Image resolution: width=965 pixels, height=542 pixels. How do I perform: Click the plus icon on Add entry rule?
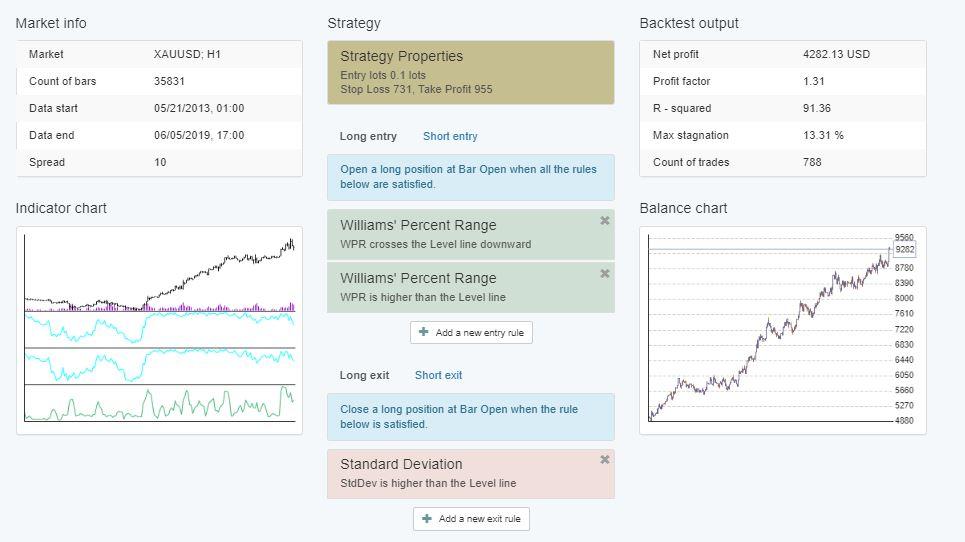tap(424, 332)
